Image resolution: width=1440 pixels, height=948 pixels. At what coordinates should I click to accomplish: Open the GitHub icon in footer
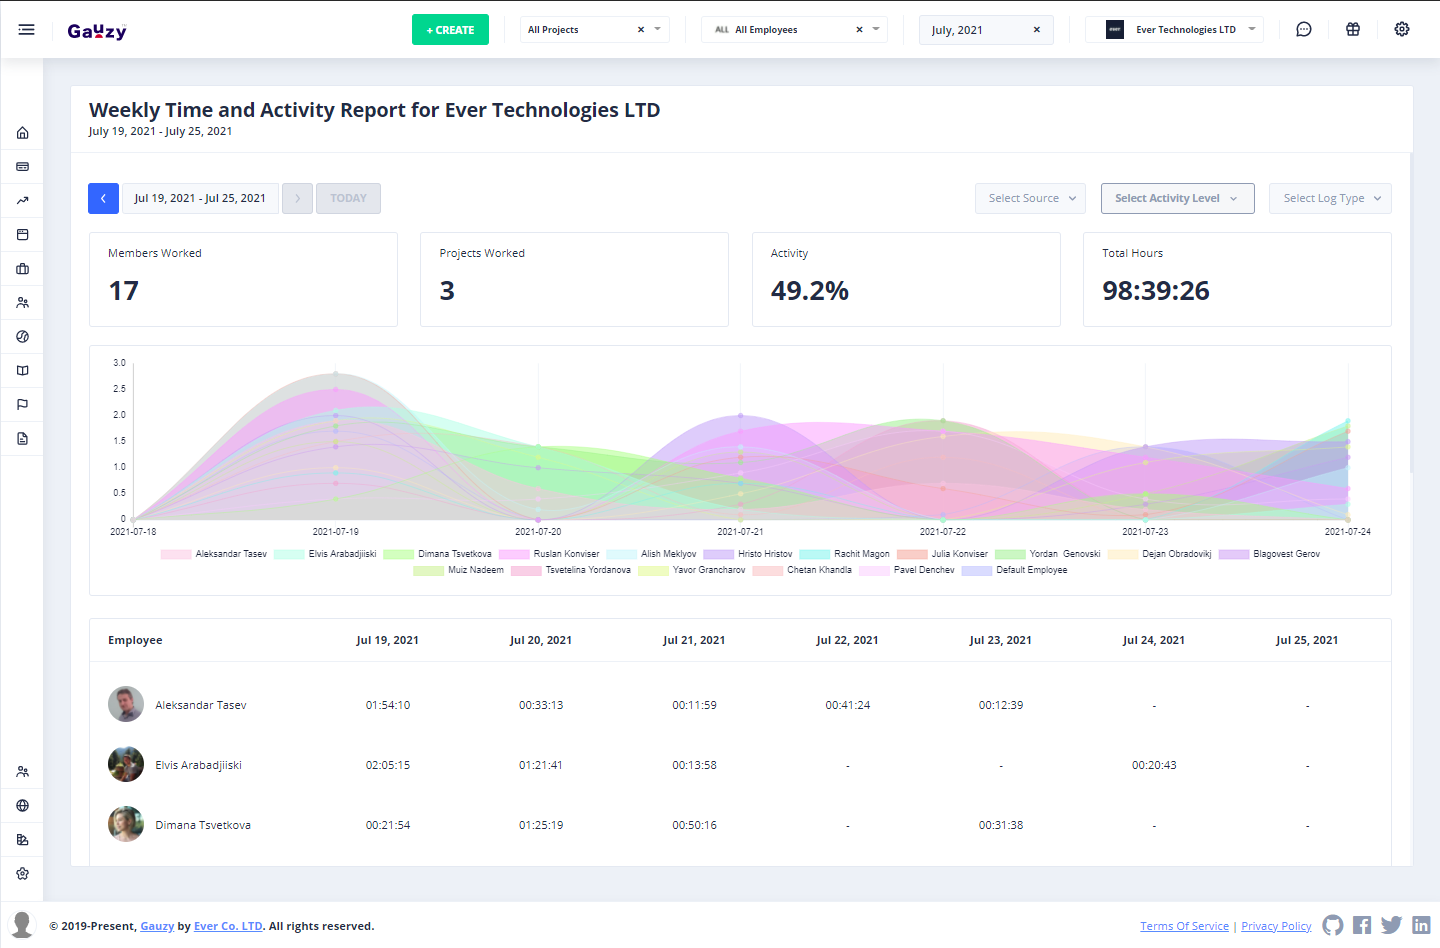tap(1332, 925)
